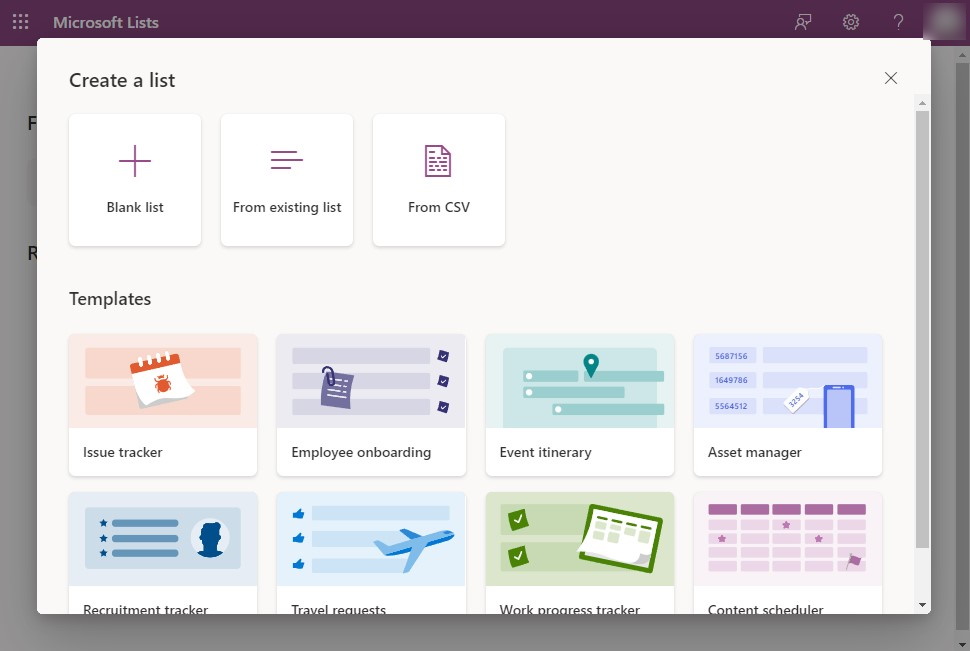Open the feedback icon in header
970x651 pixels.
point(803,22)
